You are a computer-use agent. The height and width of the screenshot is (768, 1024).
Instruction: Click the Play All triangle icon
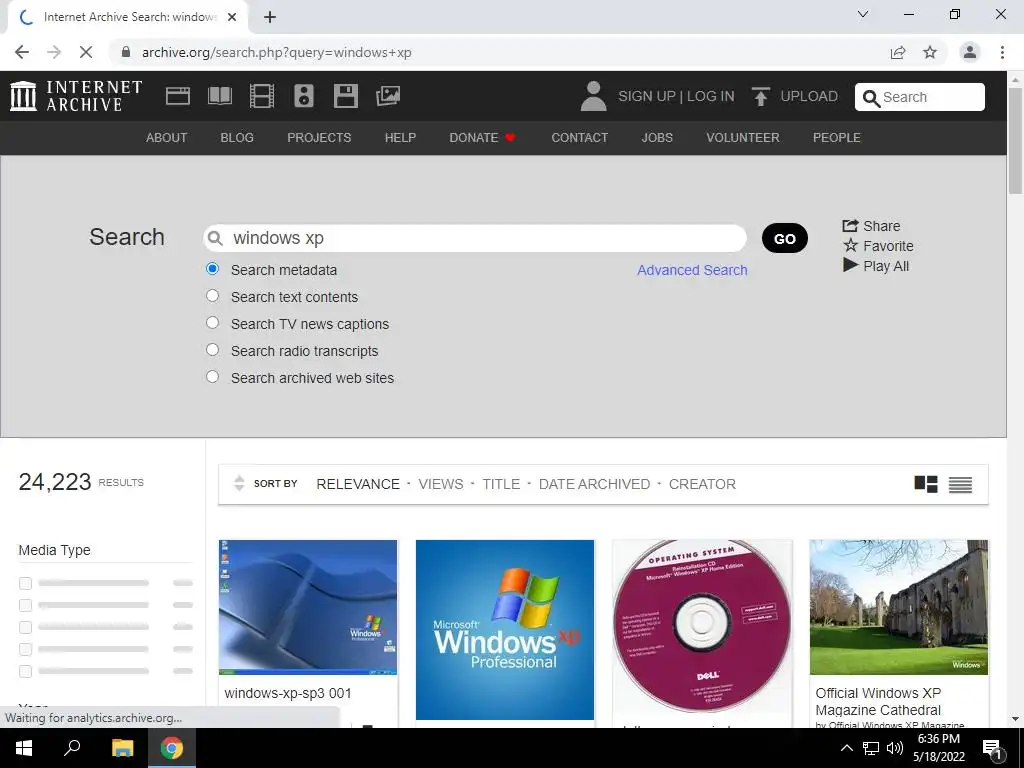(850, 265)
